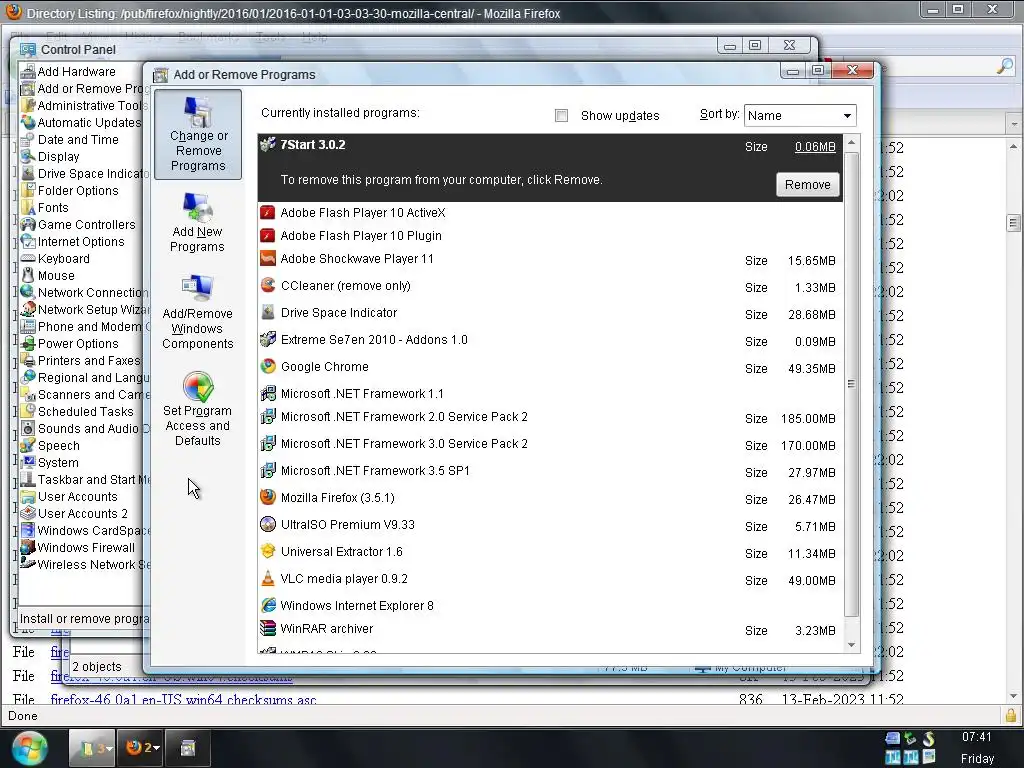Click Scheduled Tasks in Control Panel

pos(77,411)
